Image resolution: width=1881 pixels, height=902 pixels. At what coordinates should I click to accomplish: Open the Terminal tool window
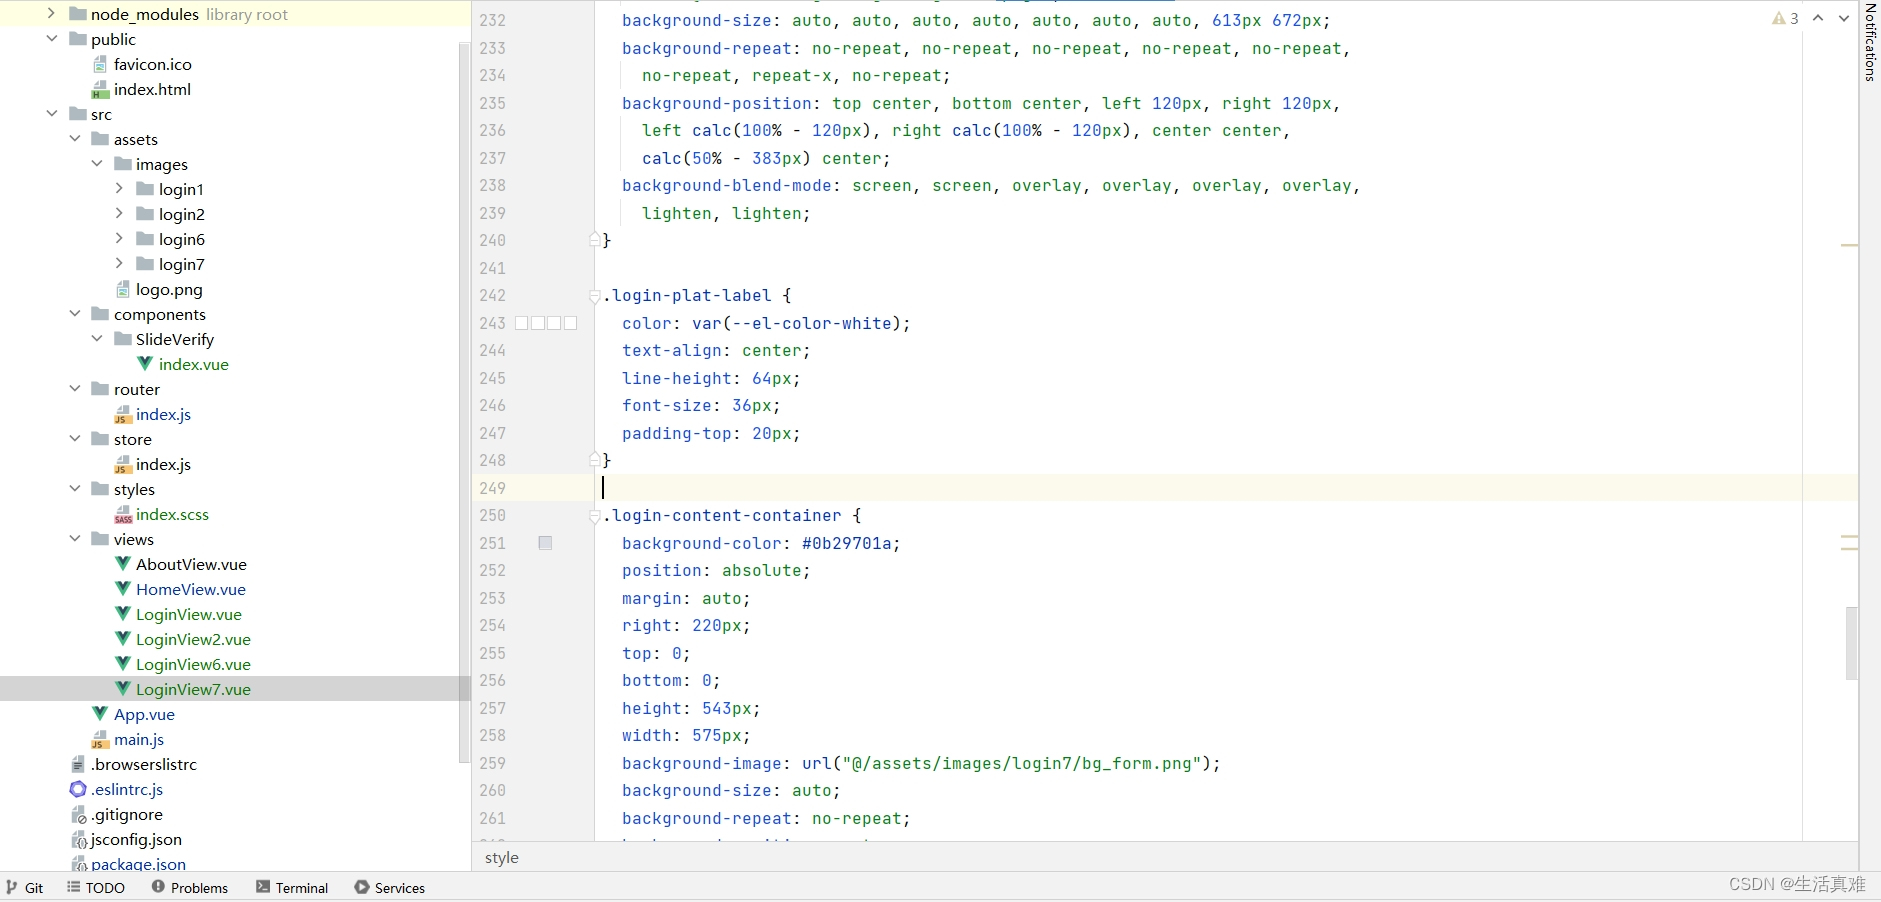coord(292,888)
